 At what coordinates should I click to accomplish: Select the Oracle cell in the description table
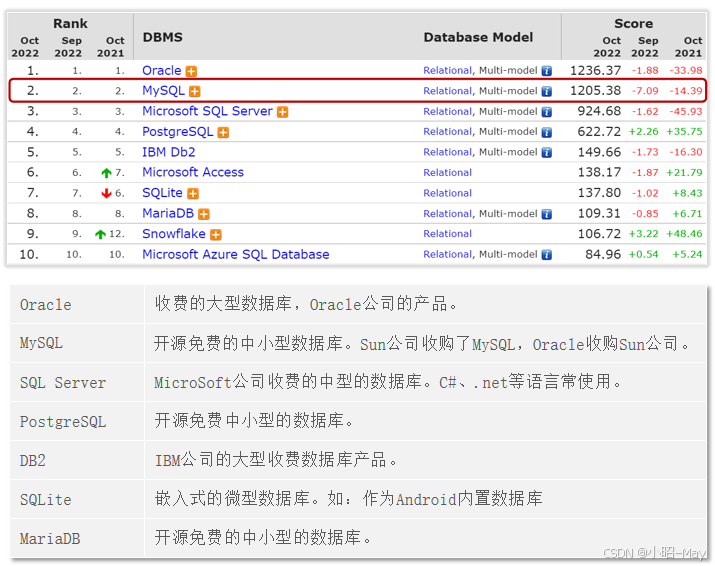click(77, 305)
